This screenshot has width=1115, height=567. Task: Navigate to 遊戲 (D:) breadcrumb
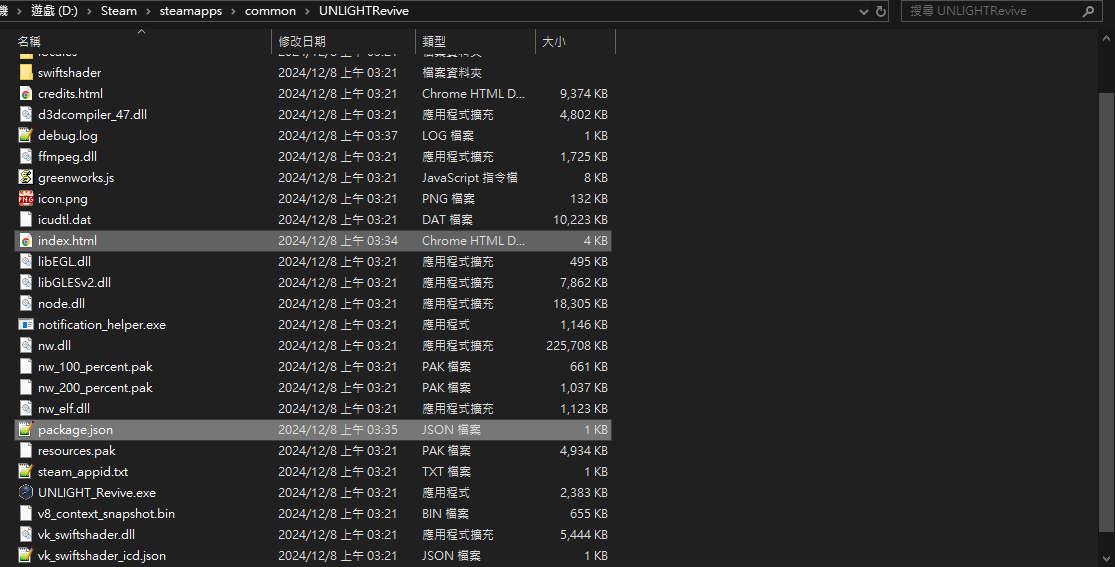pyautogui.click(x=54, y=11)
